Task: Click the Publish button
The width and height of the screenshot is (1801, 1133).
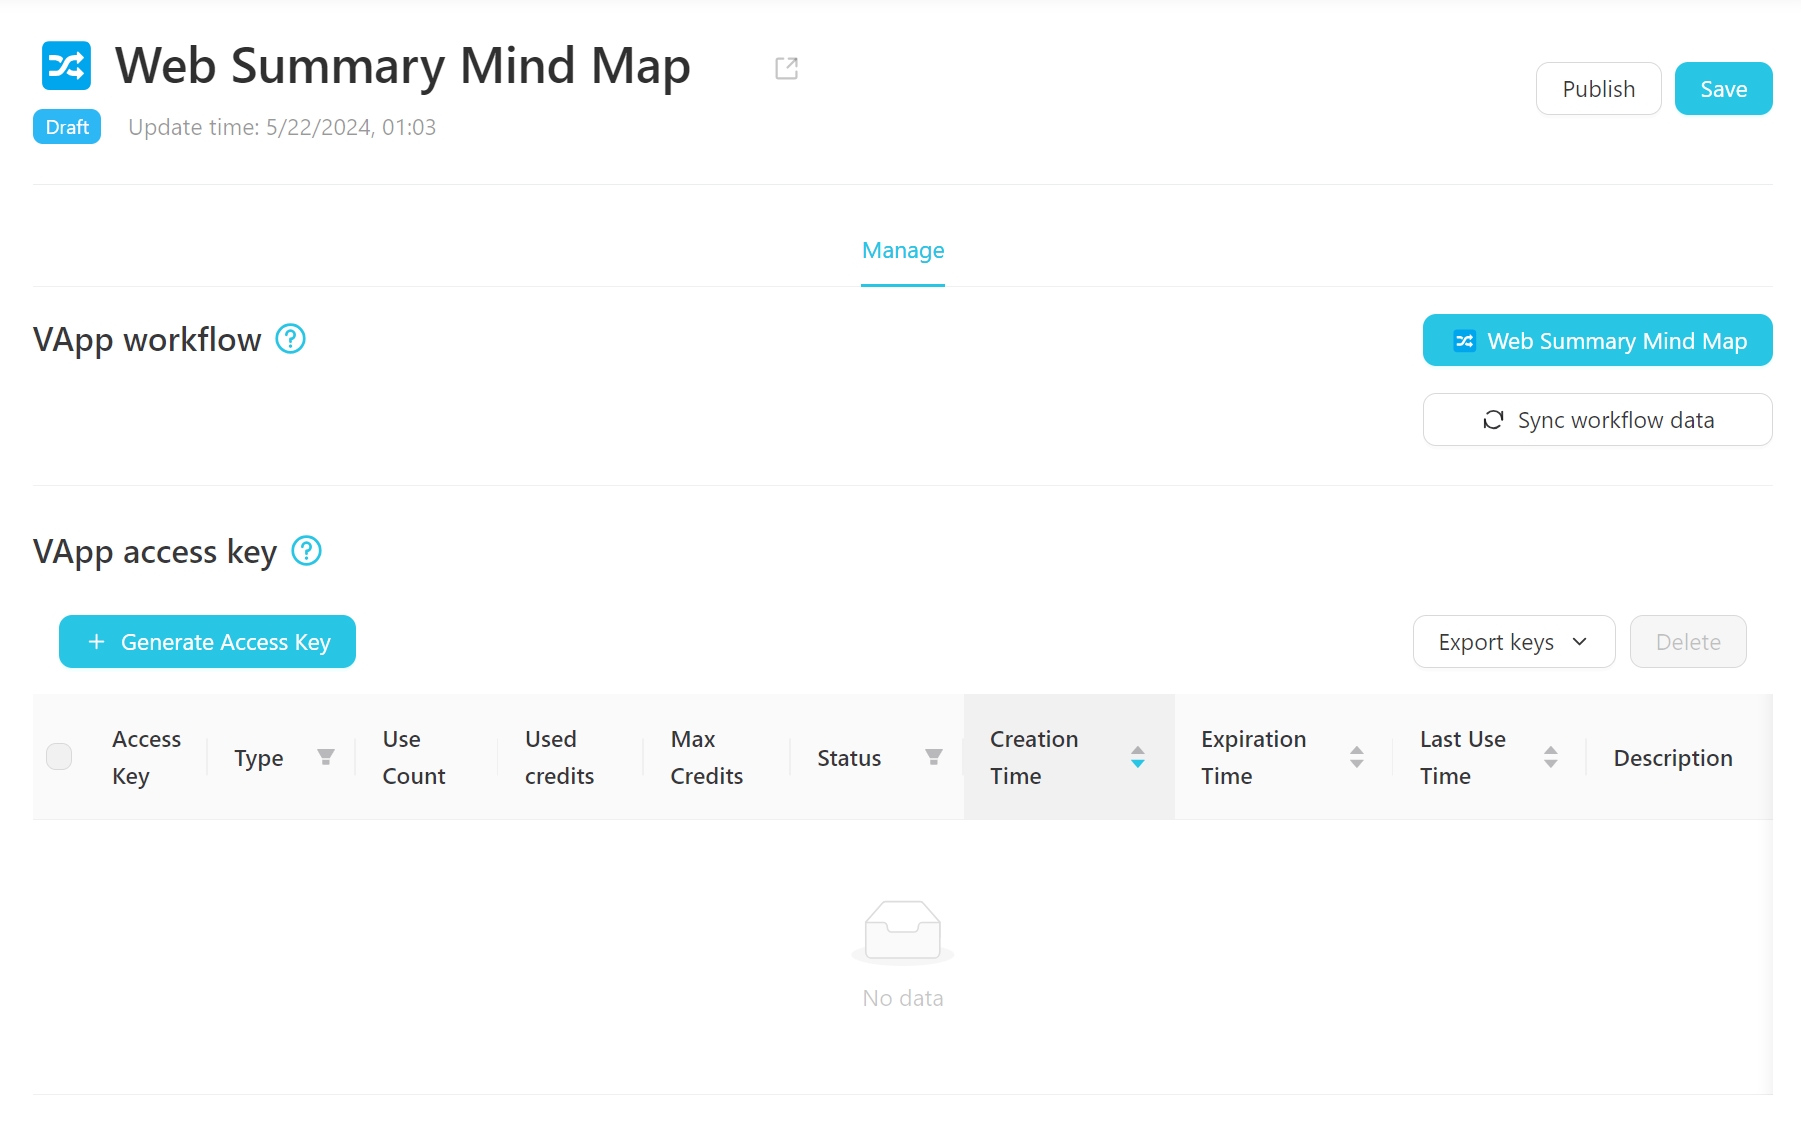Action: point(1598,89)
